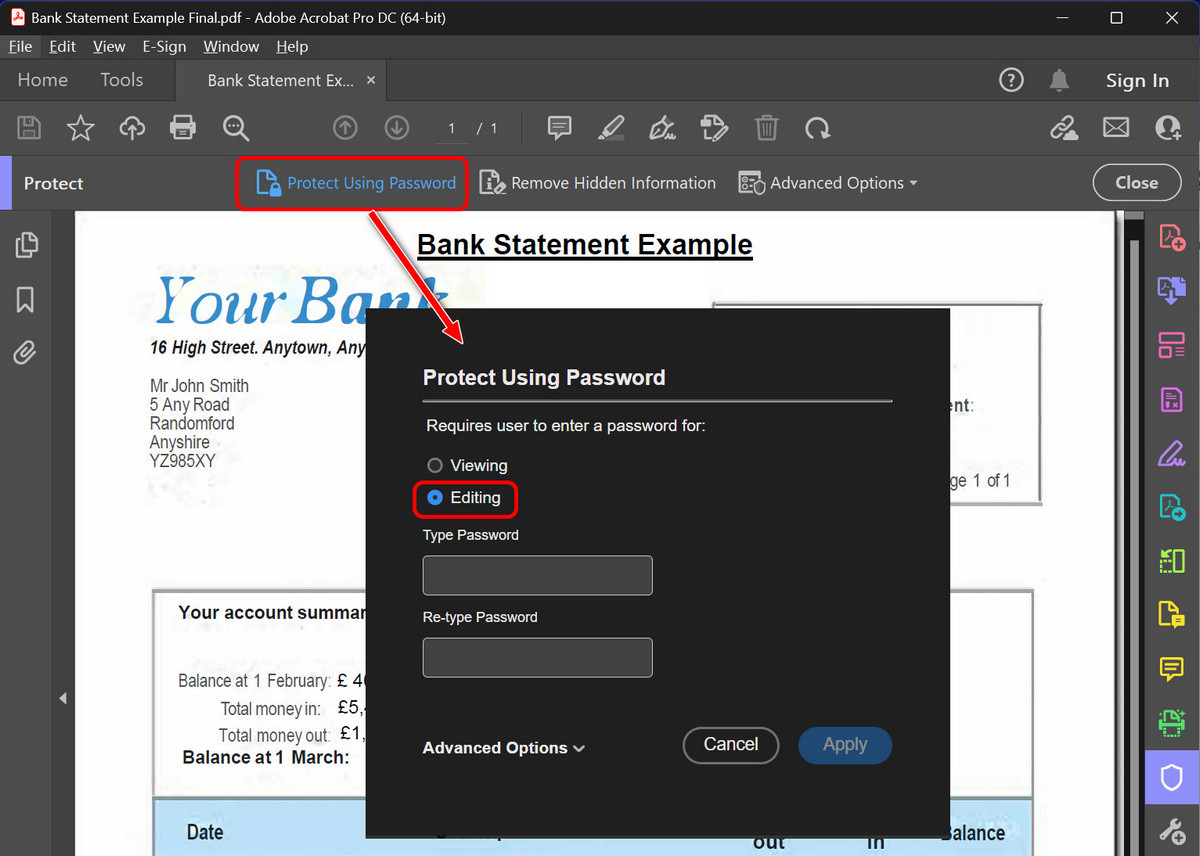Click the Delete pages trash icon
This screenshot has height=856, width=1200.
(767, 128)
